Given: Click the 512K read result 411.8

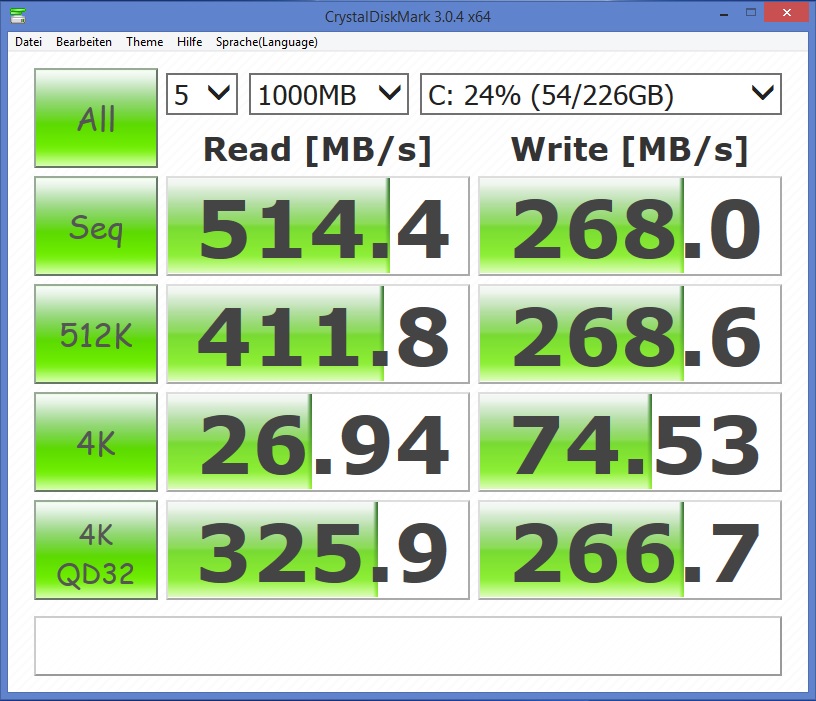Looking at the screenshot, I should coord(317,334).
